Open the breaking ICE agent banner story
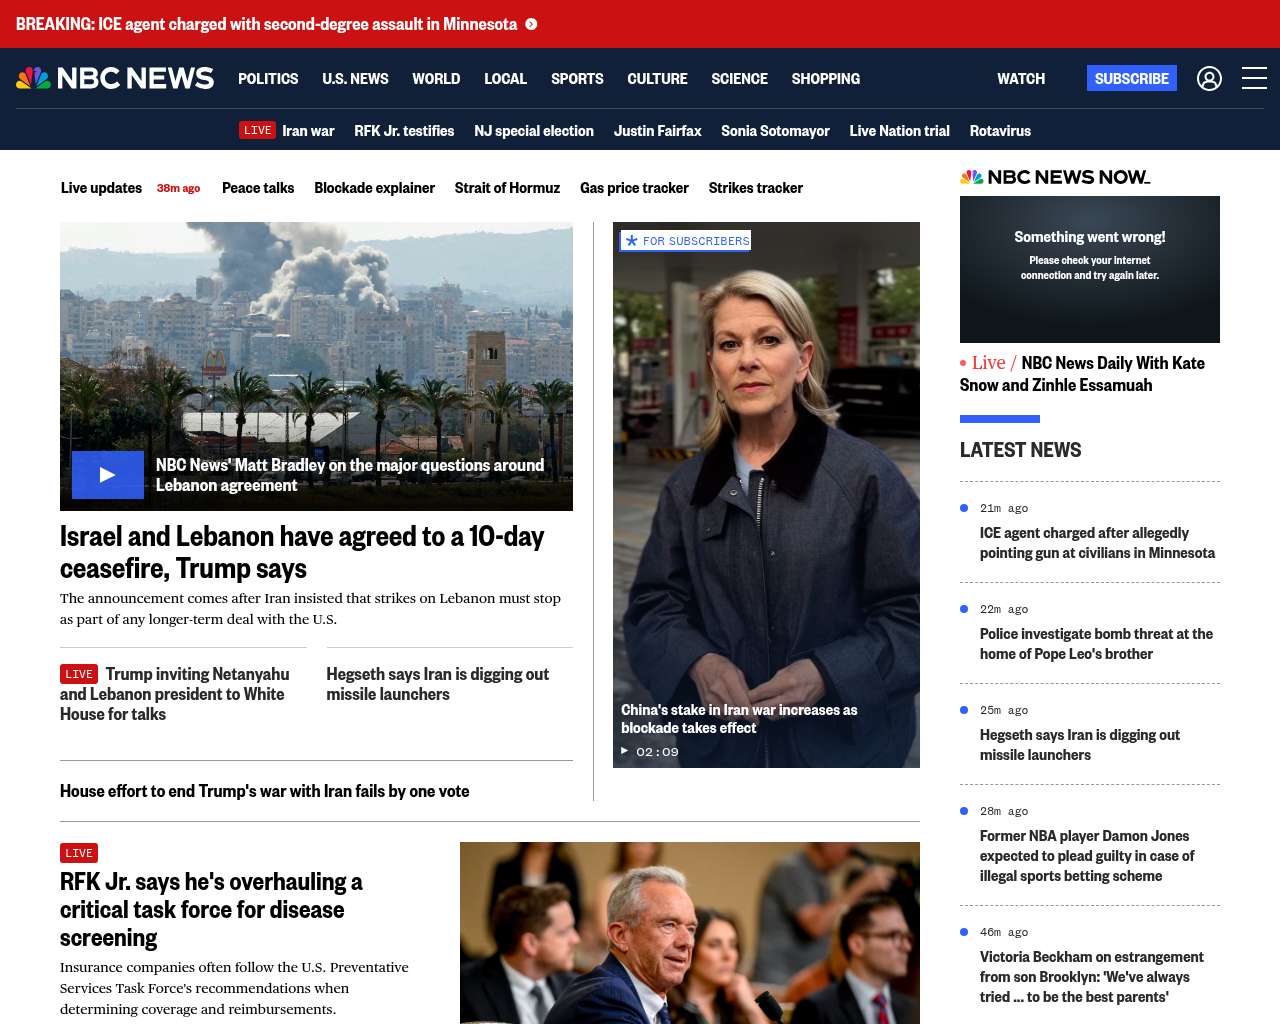This screenshot has width=1280, height=1024. (267, 24)
